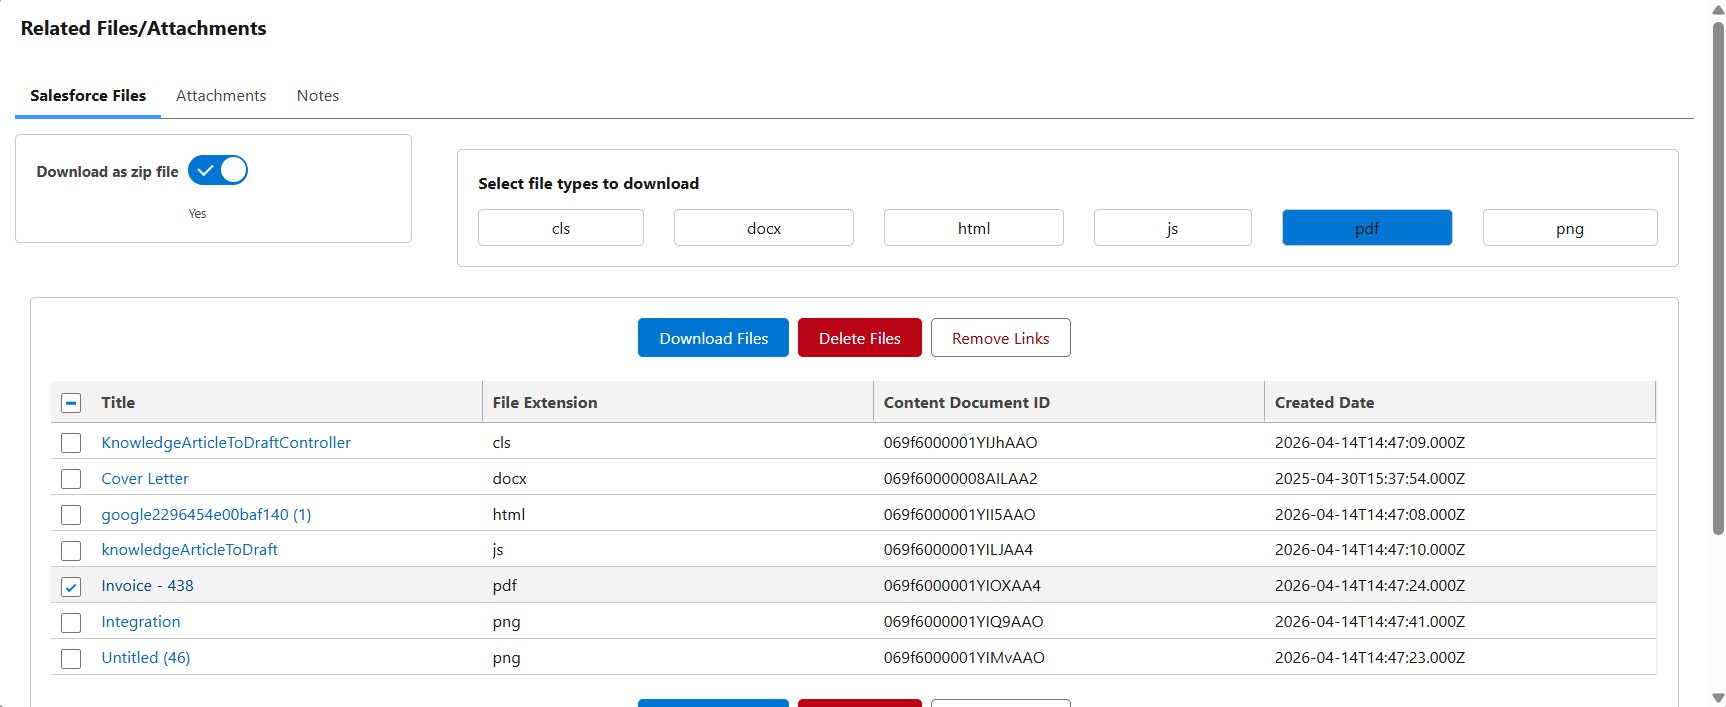Click the blue Download Files button
The height and width of the screenshot is (707, 1726).
[x=714, y=338]
